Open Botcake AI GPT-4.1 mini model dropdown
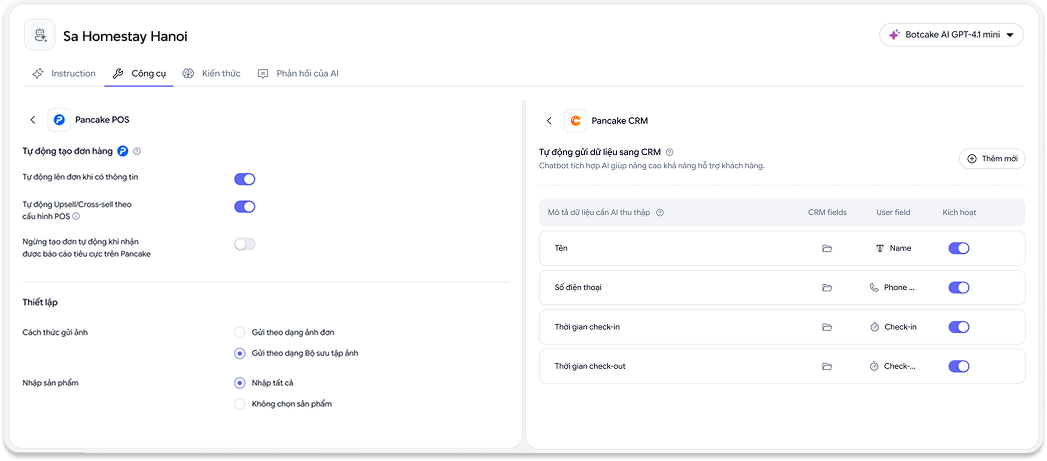 coord(952,35)
